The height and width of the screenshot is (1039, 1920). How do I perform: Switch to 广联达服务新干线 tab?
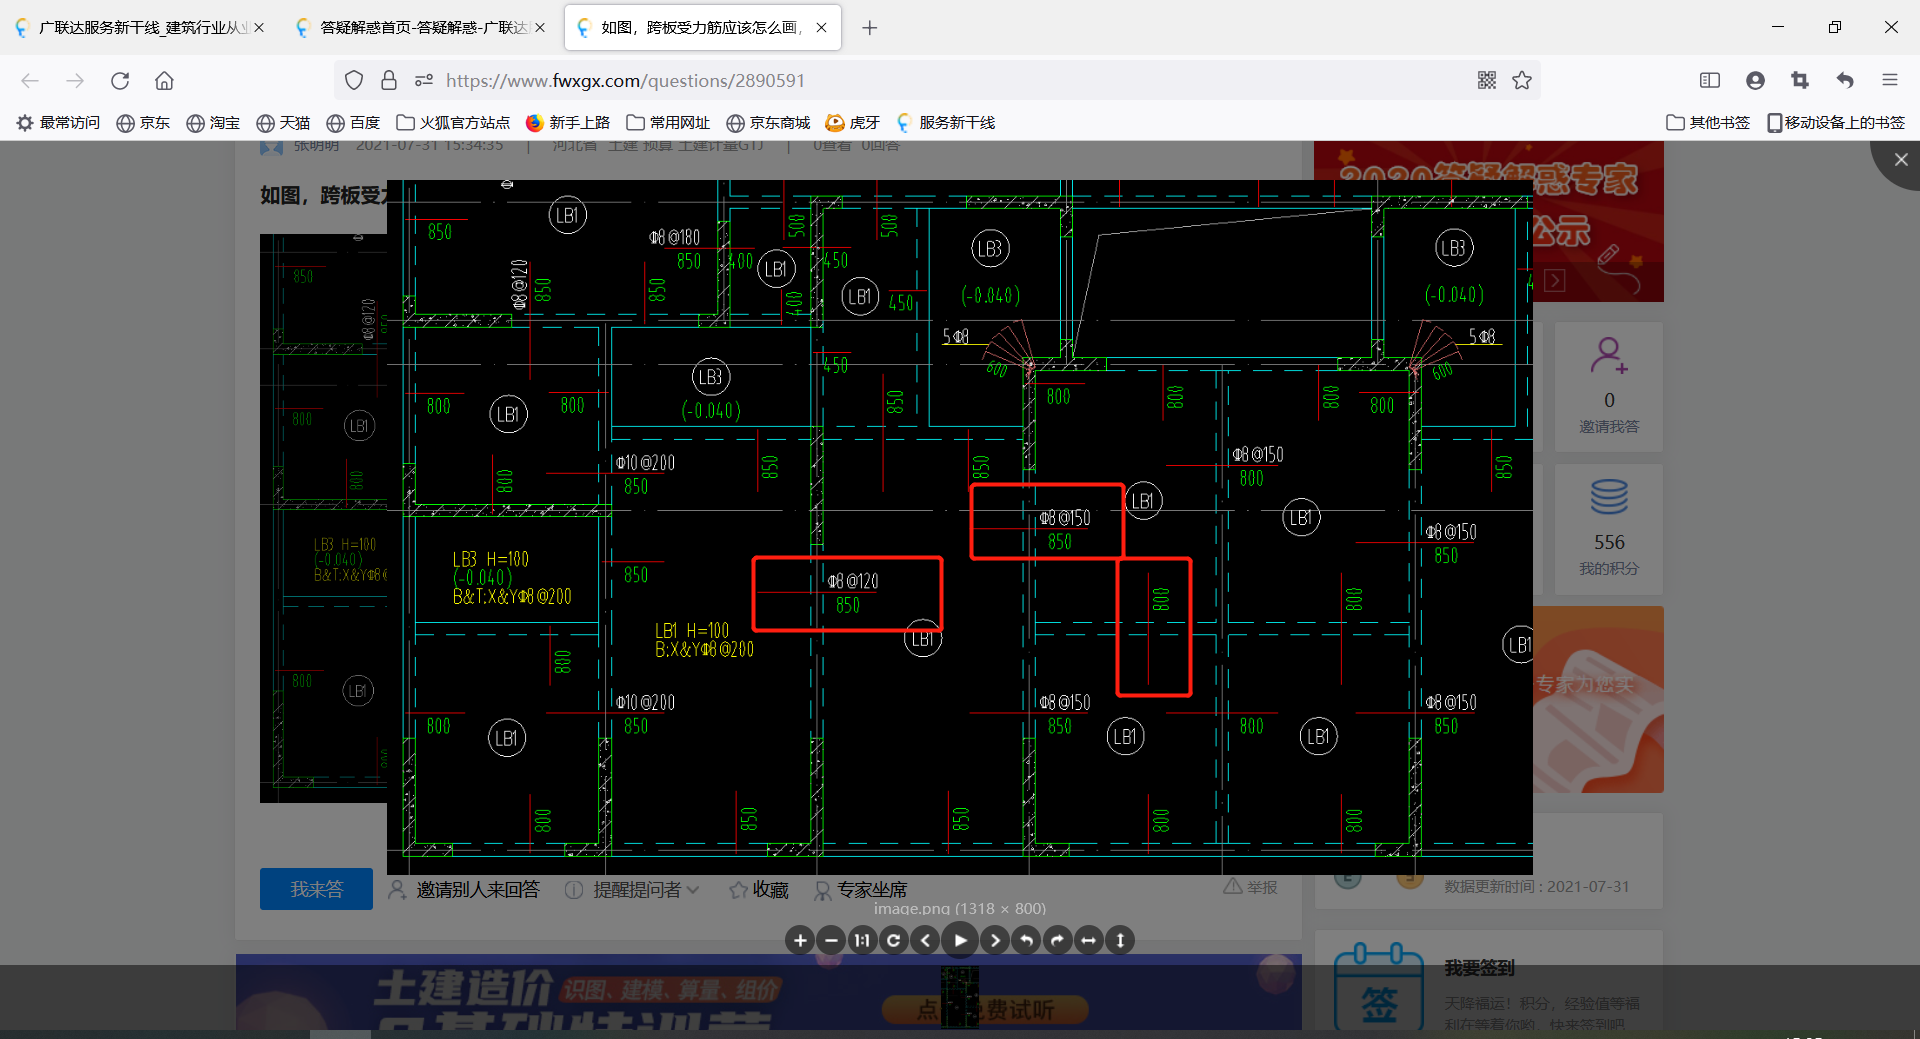140,28
